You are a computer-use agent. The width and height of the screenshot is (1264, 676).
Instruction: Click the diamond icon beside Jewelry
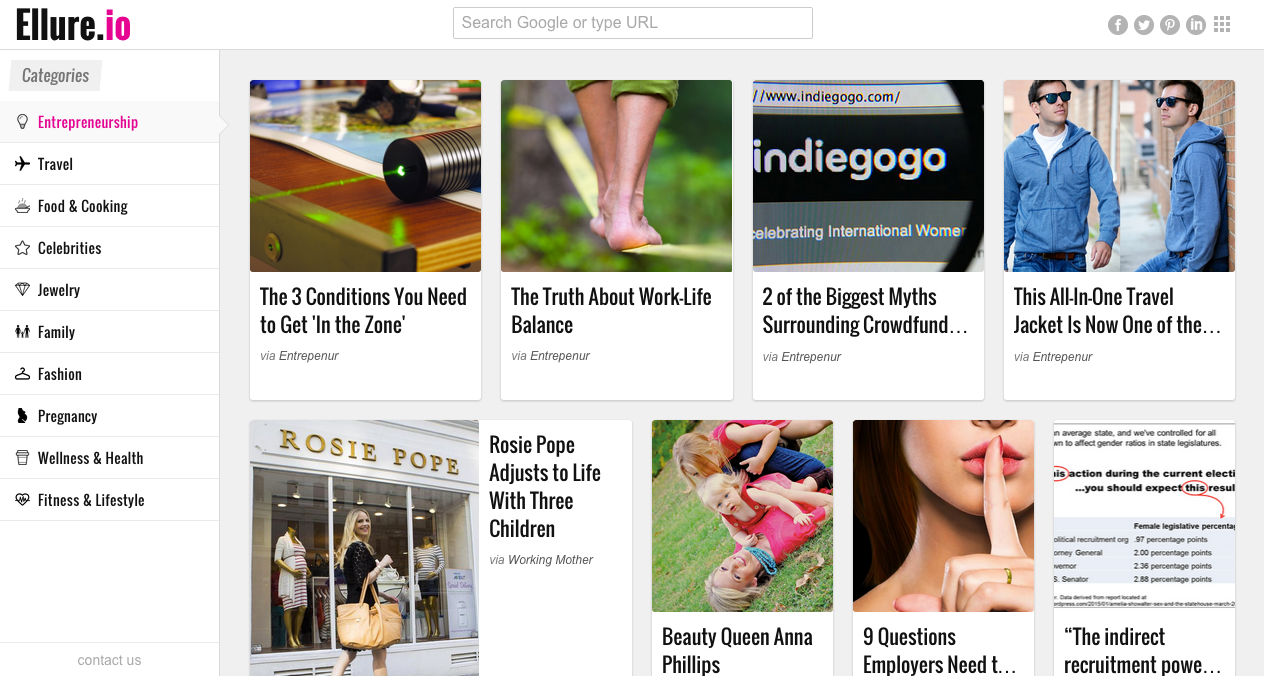click(x=22, y=290)
